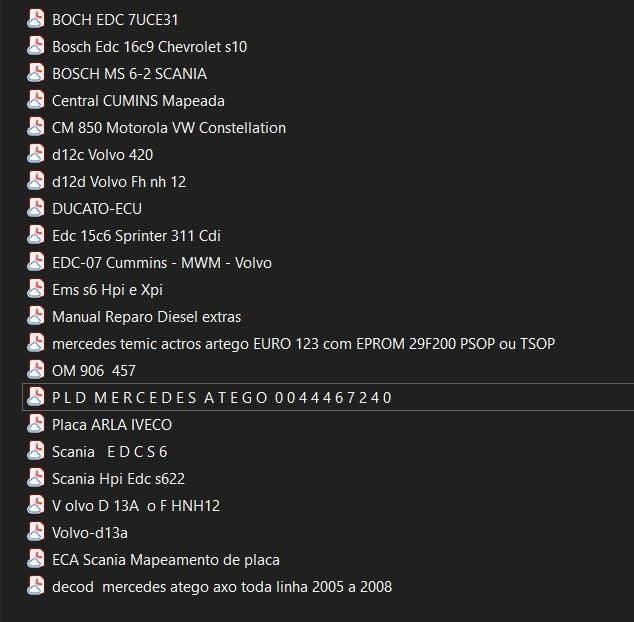
Task: Select the file Bosch Edc 16c9 Chevrolet s10
Action: [x=149, y=46]
